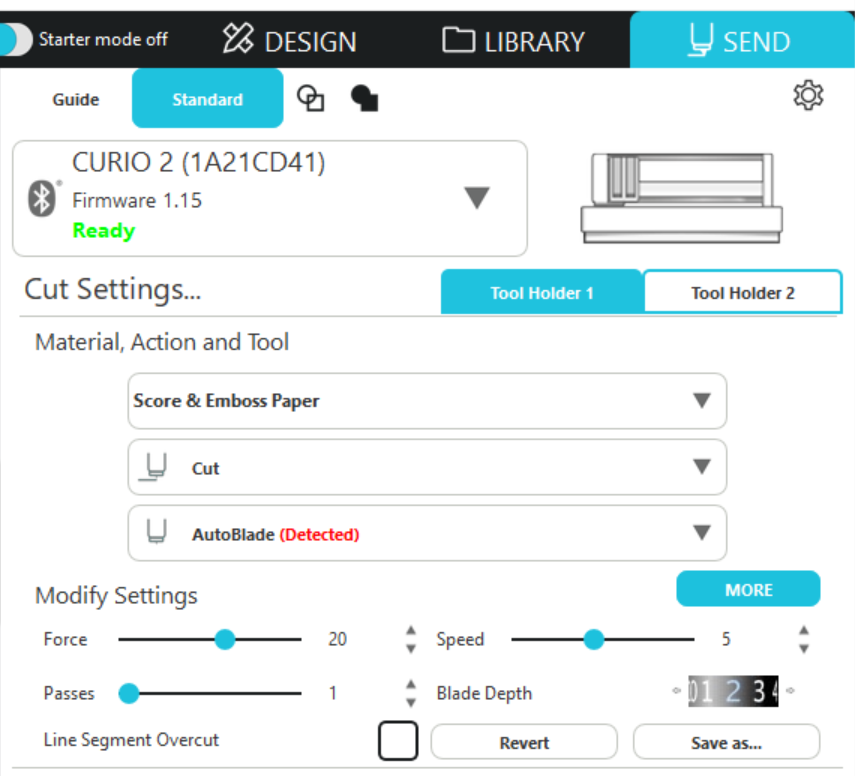Click the right arrow beside Blade Depth

tap(790, 691)
